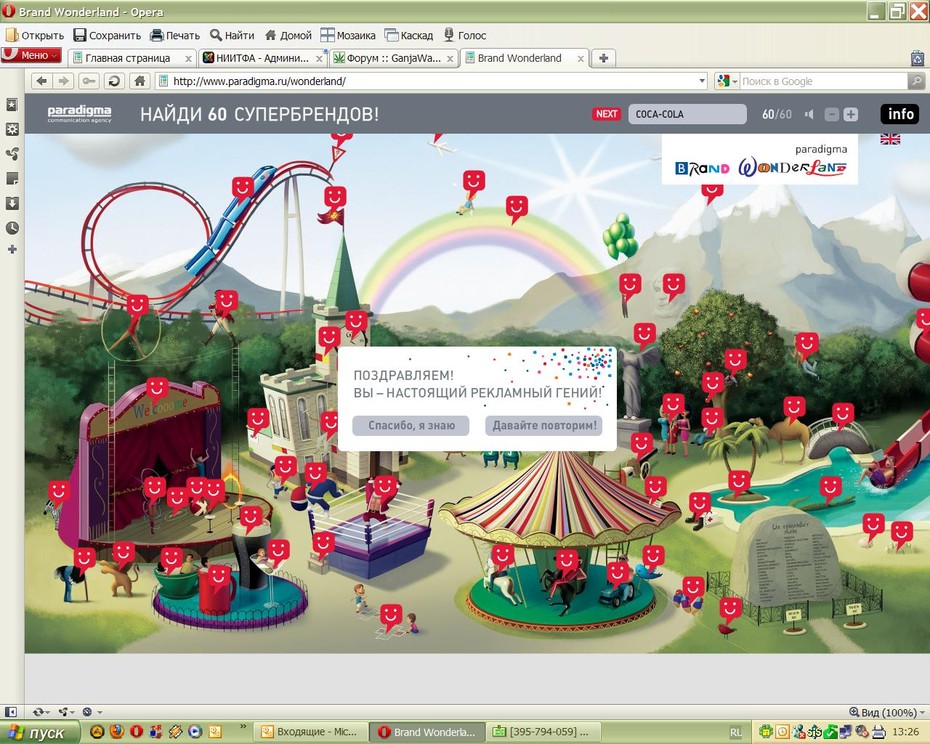Click the COCA-COLA brand name field
Image resolution: width=930 pixels, height=744 pixels.
pyautogui.click(x=687, y=114)
